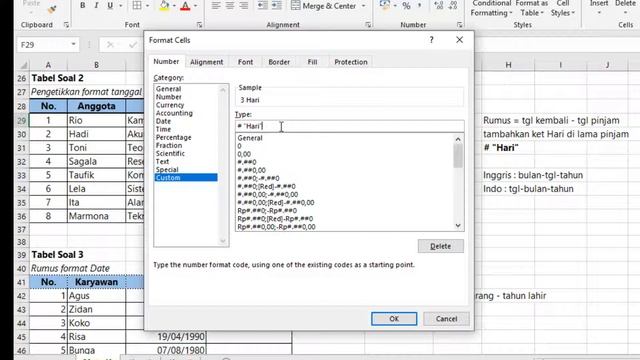
Task: Toggle Underline formatting in ribbon
Action: click(110, 5)
